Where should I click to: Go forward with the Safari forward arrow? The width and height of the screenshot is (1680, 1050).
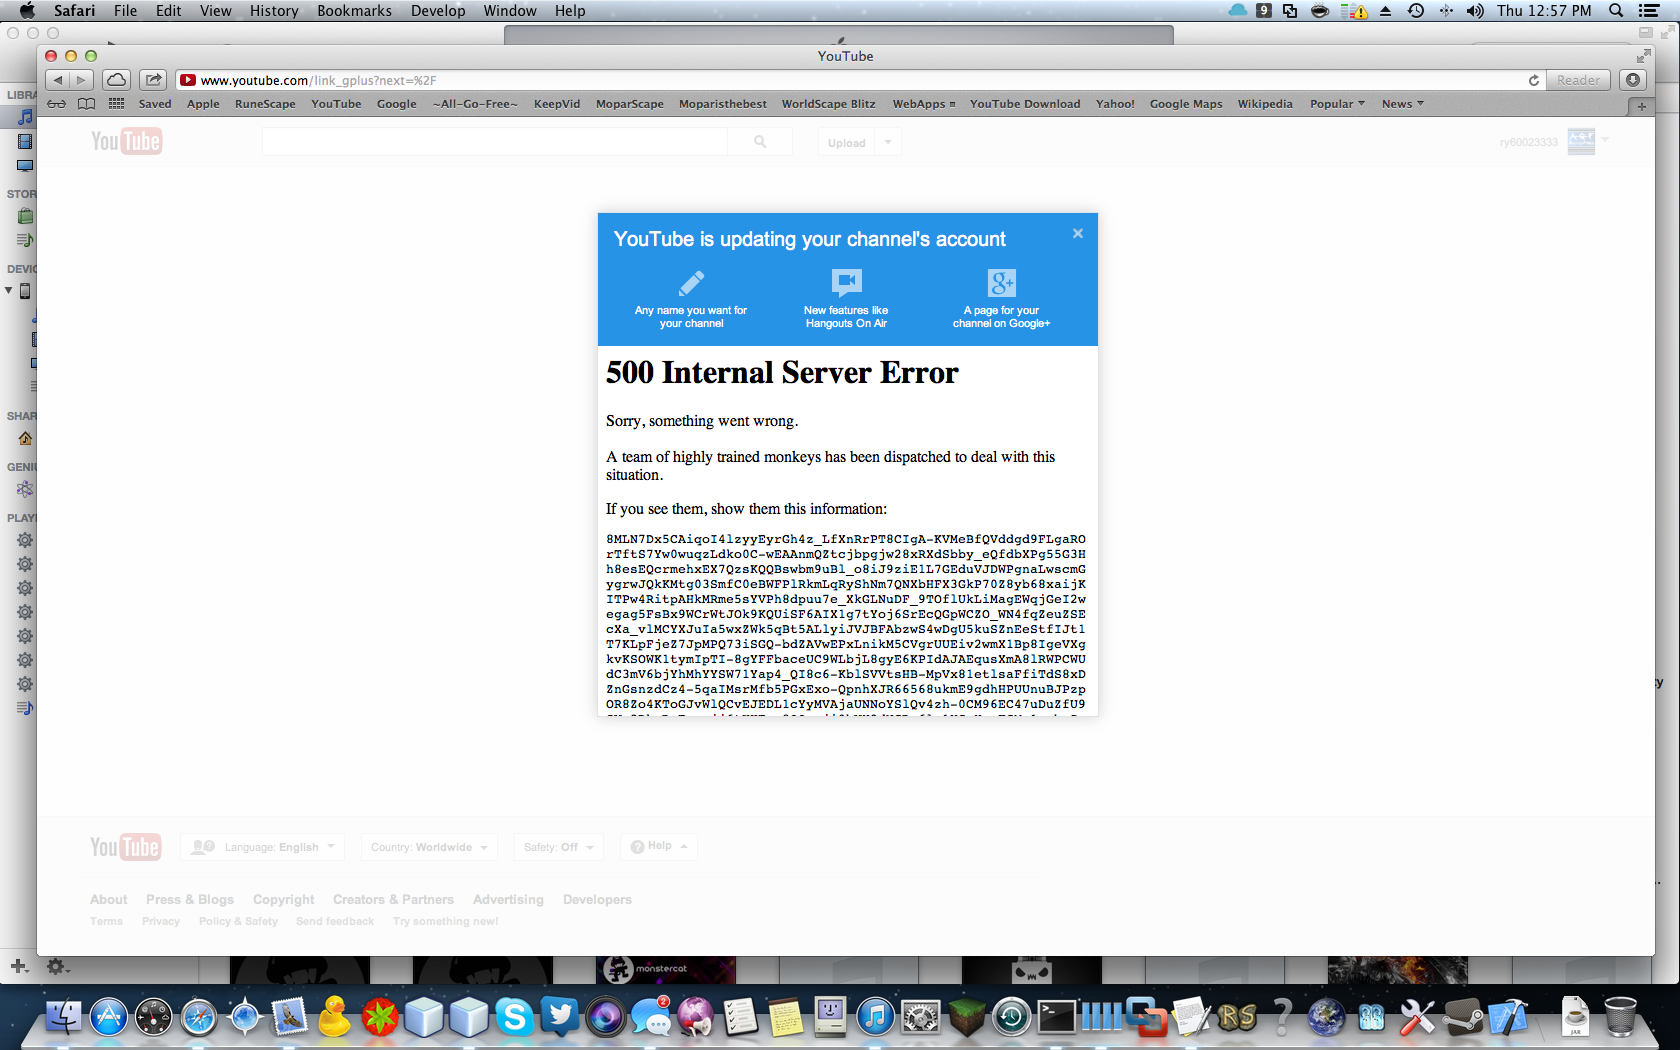click(x=81, y=80)
